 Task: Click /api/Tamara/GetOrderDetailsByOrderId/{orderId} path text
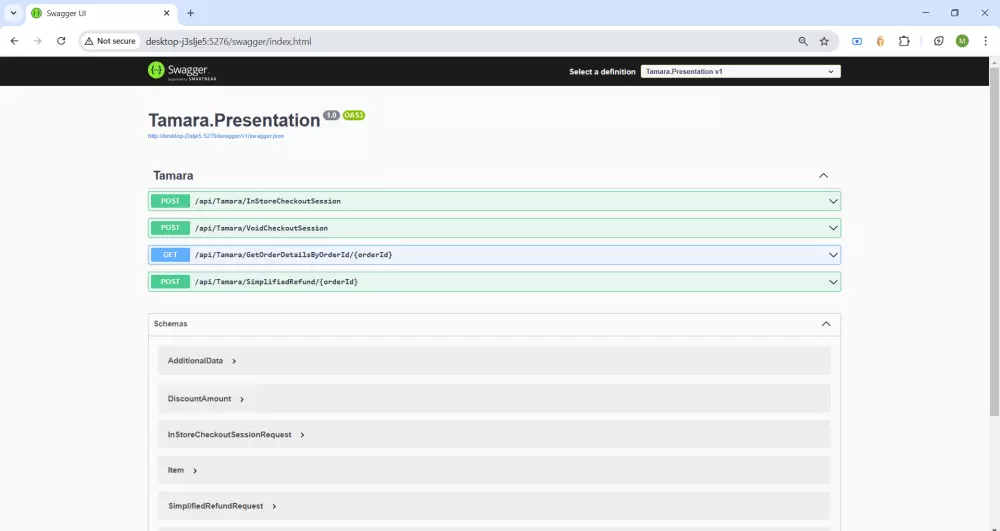[293, 254]
